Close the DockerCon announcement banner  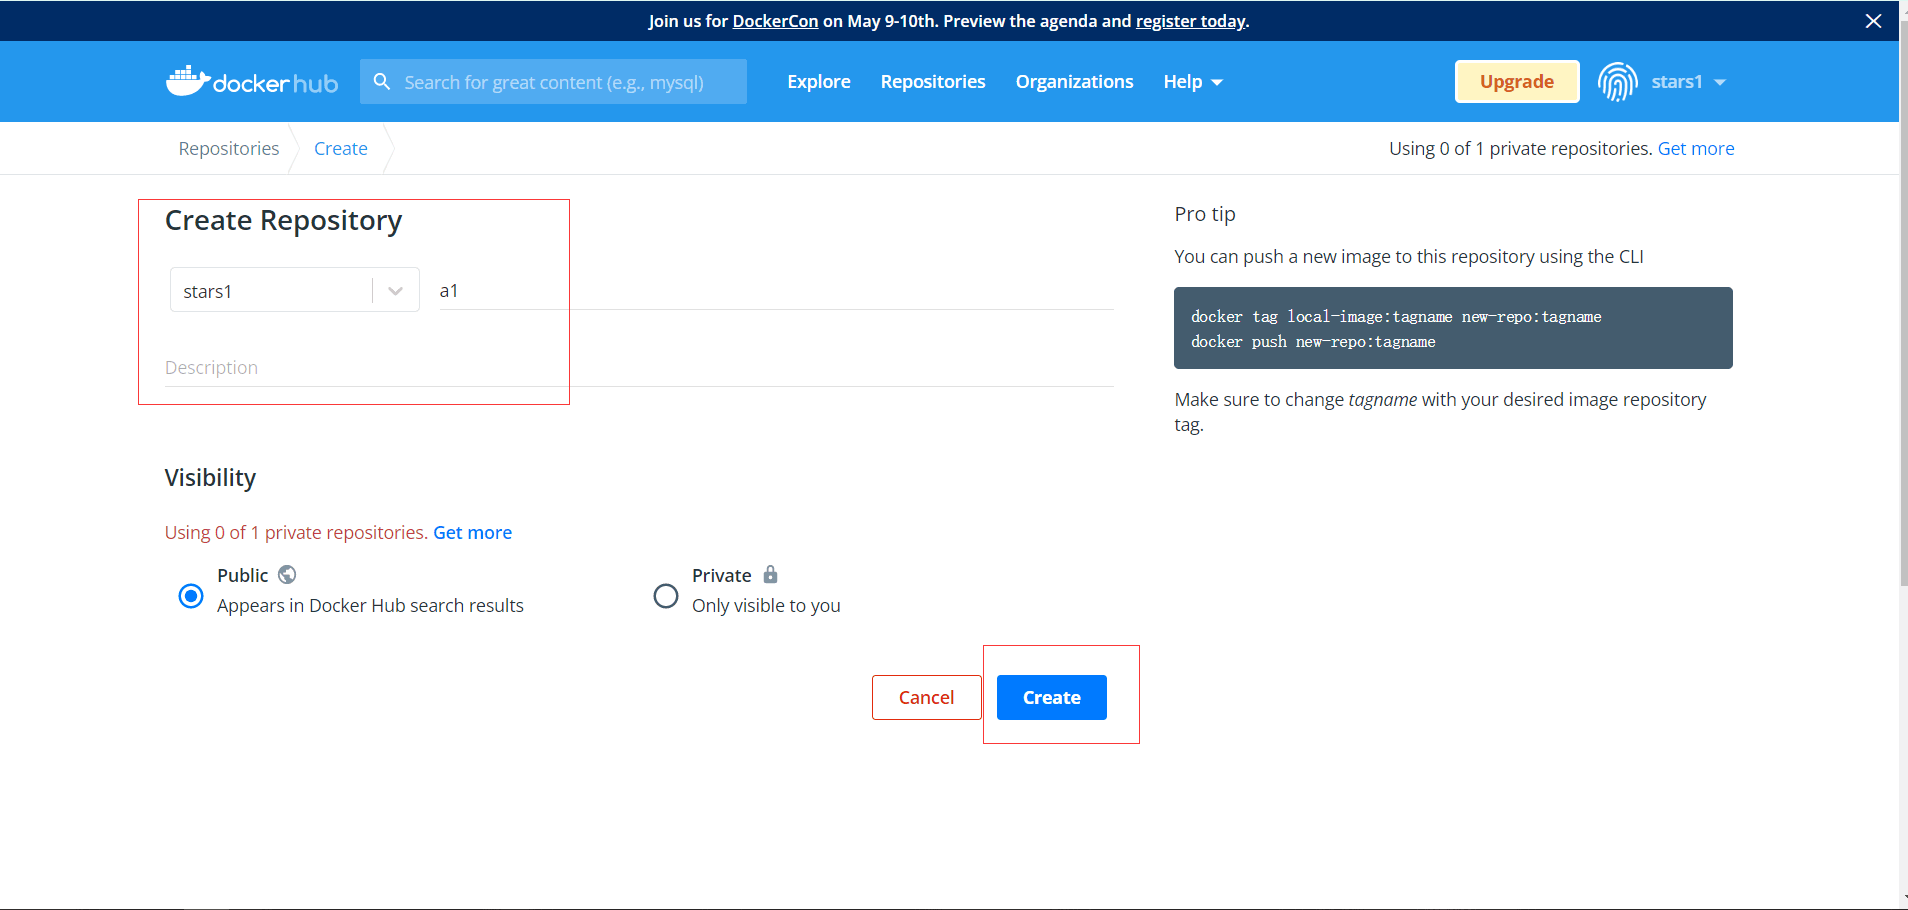coord(1873,21)
